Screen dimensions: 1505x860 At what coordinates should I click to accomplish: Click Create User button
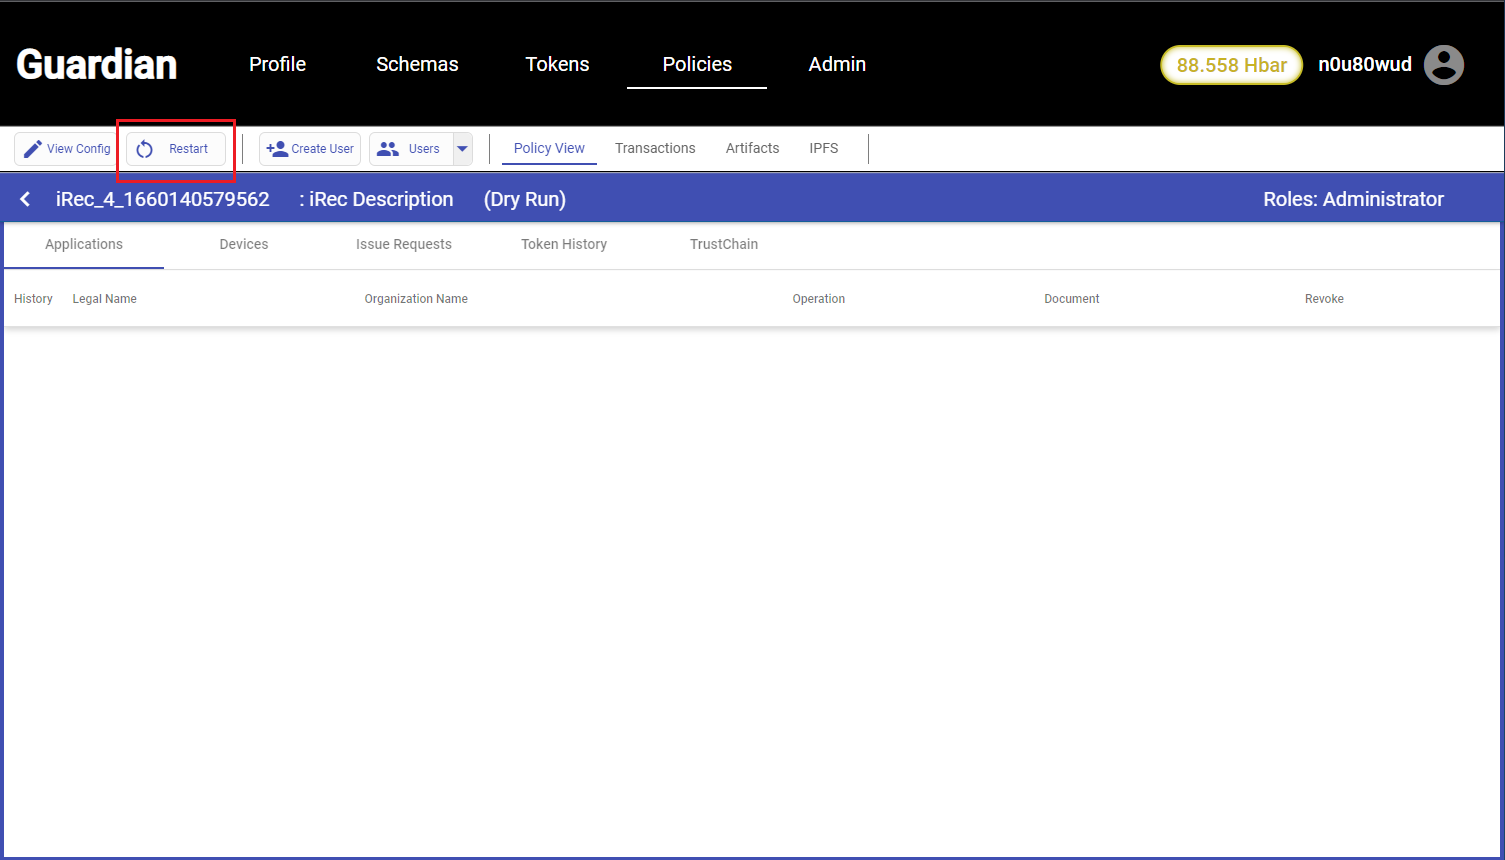[x=310, y=149]
